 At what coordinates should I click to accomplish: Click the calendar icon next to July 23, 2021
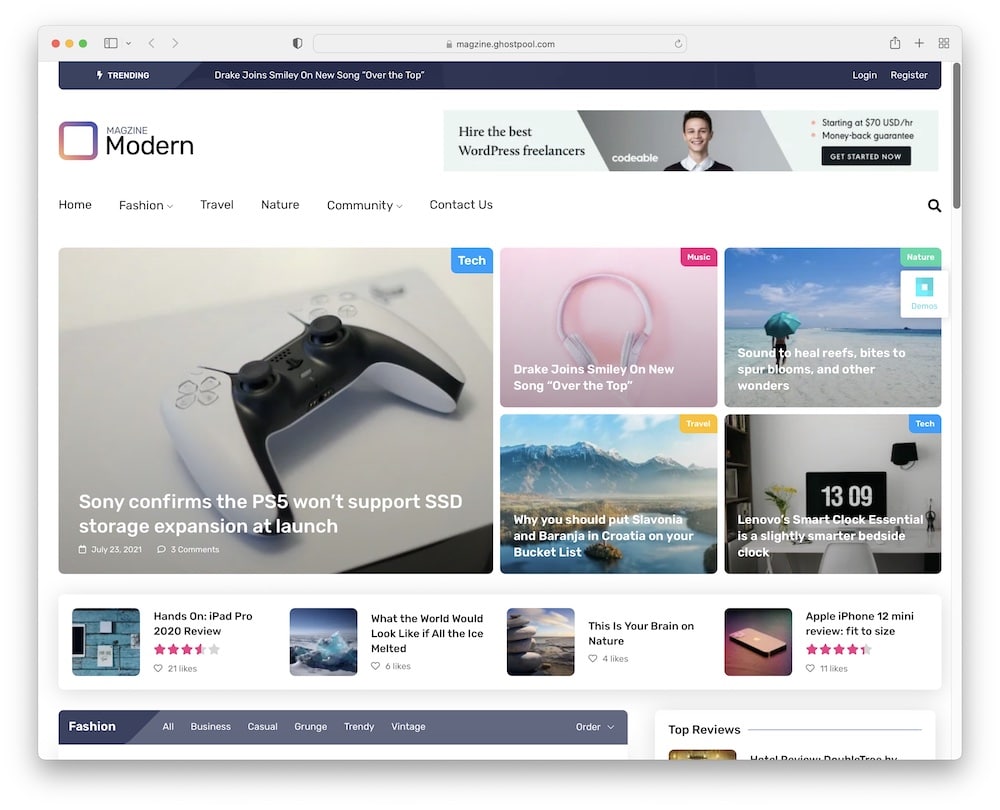pyautogui.click(x=82, y=549)
